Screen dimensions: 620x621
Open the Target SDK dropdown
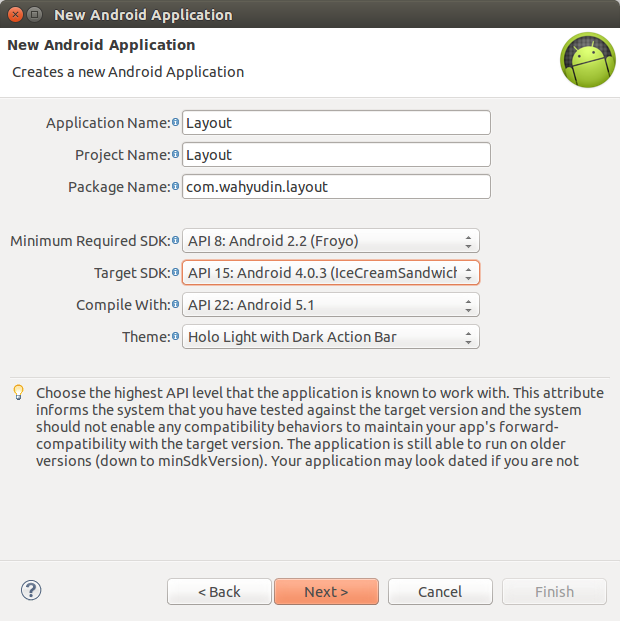331,273
